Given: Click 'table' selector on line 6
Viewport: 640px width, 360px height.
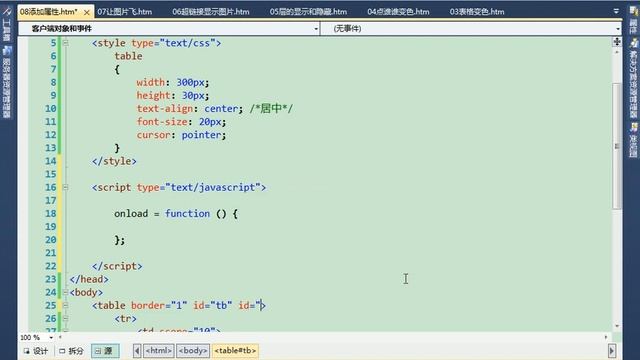Looking at the screenshot, I should pos(128,56).
